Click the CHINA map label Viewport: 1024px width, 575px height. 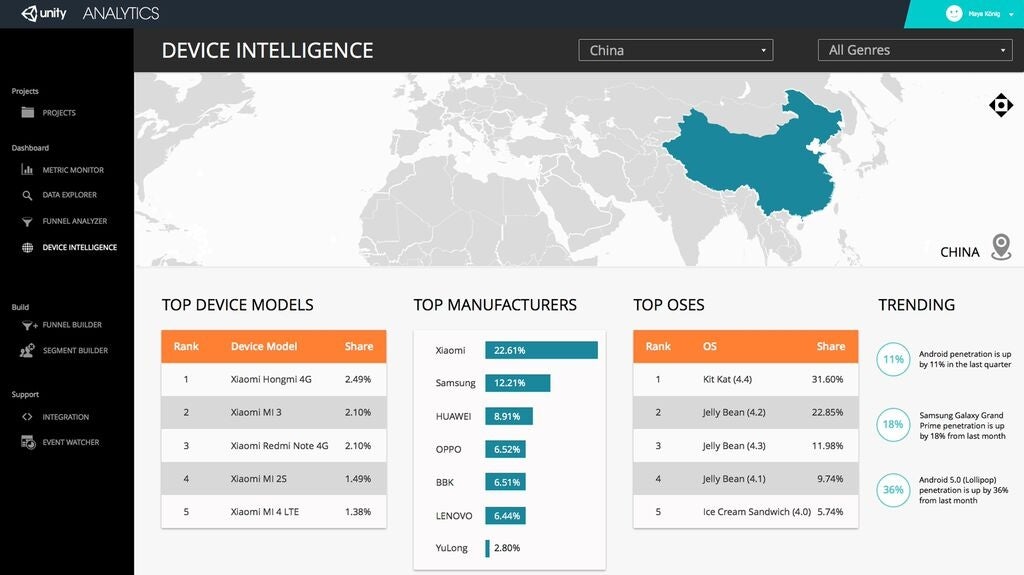959,252
